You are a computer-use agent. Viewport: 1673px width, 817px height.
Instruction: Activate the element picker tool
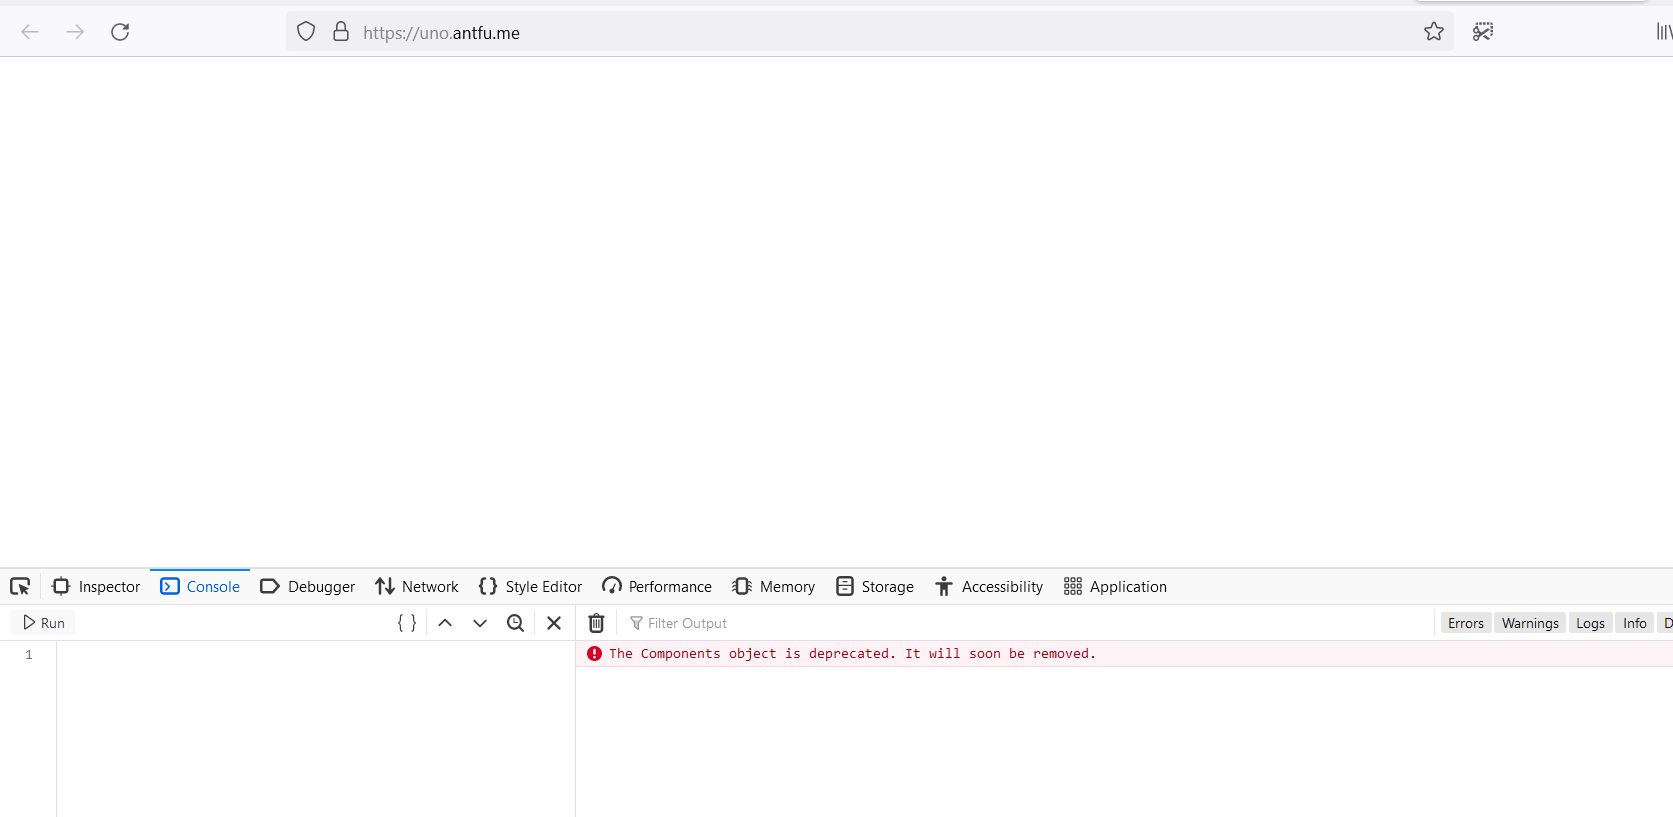pyautogui.click(x=20, y=586)
